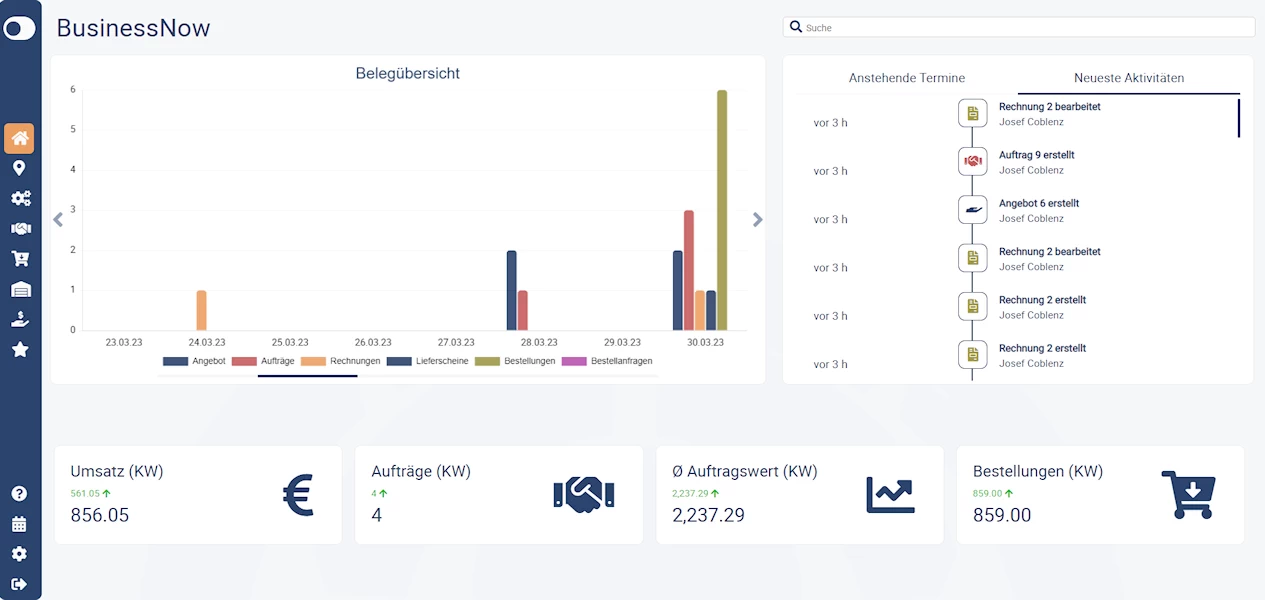Open the help question mark icon
This screenshot has height=600, width=1265.
pos(19,494)
